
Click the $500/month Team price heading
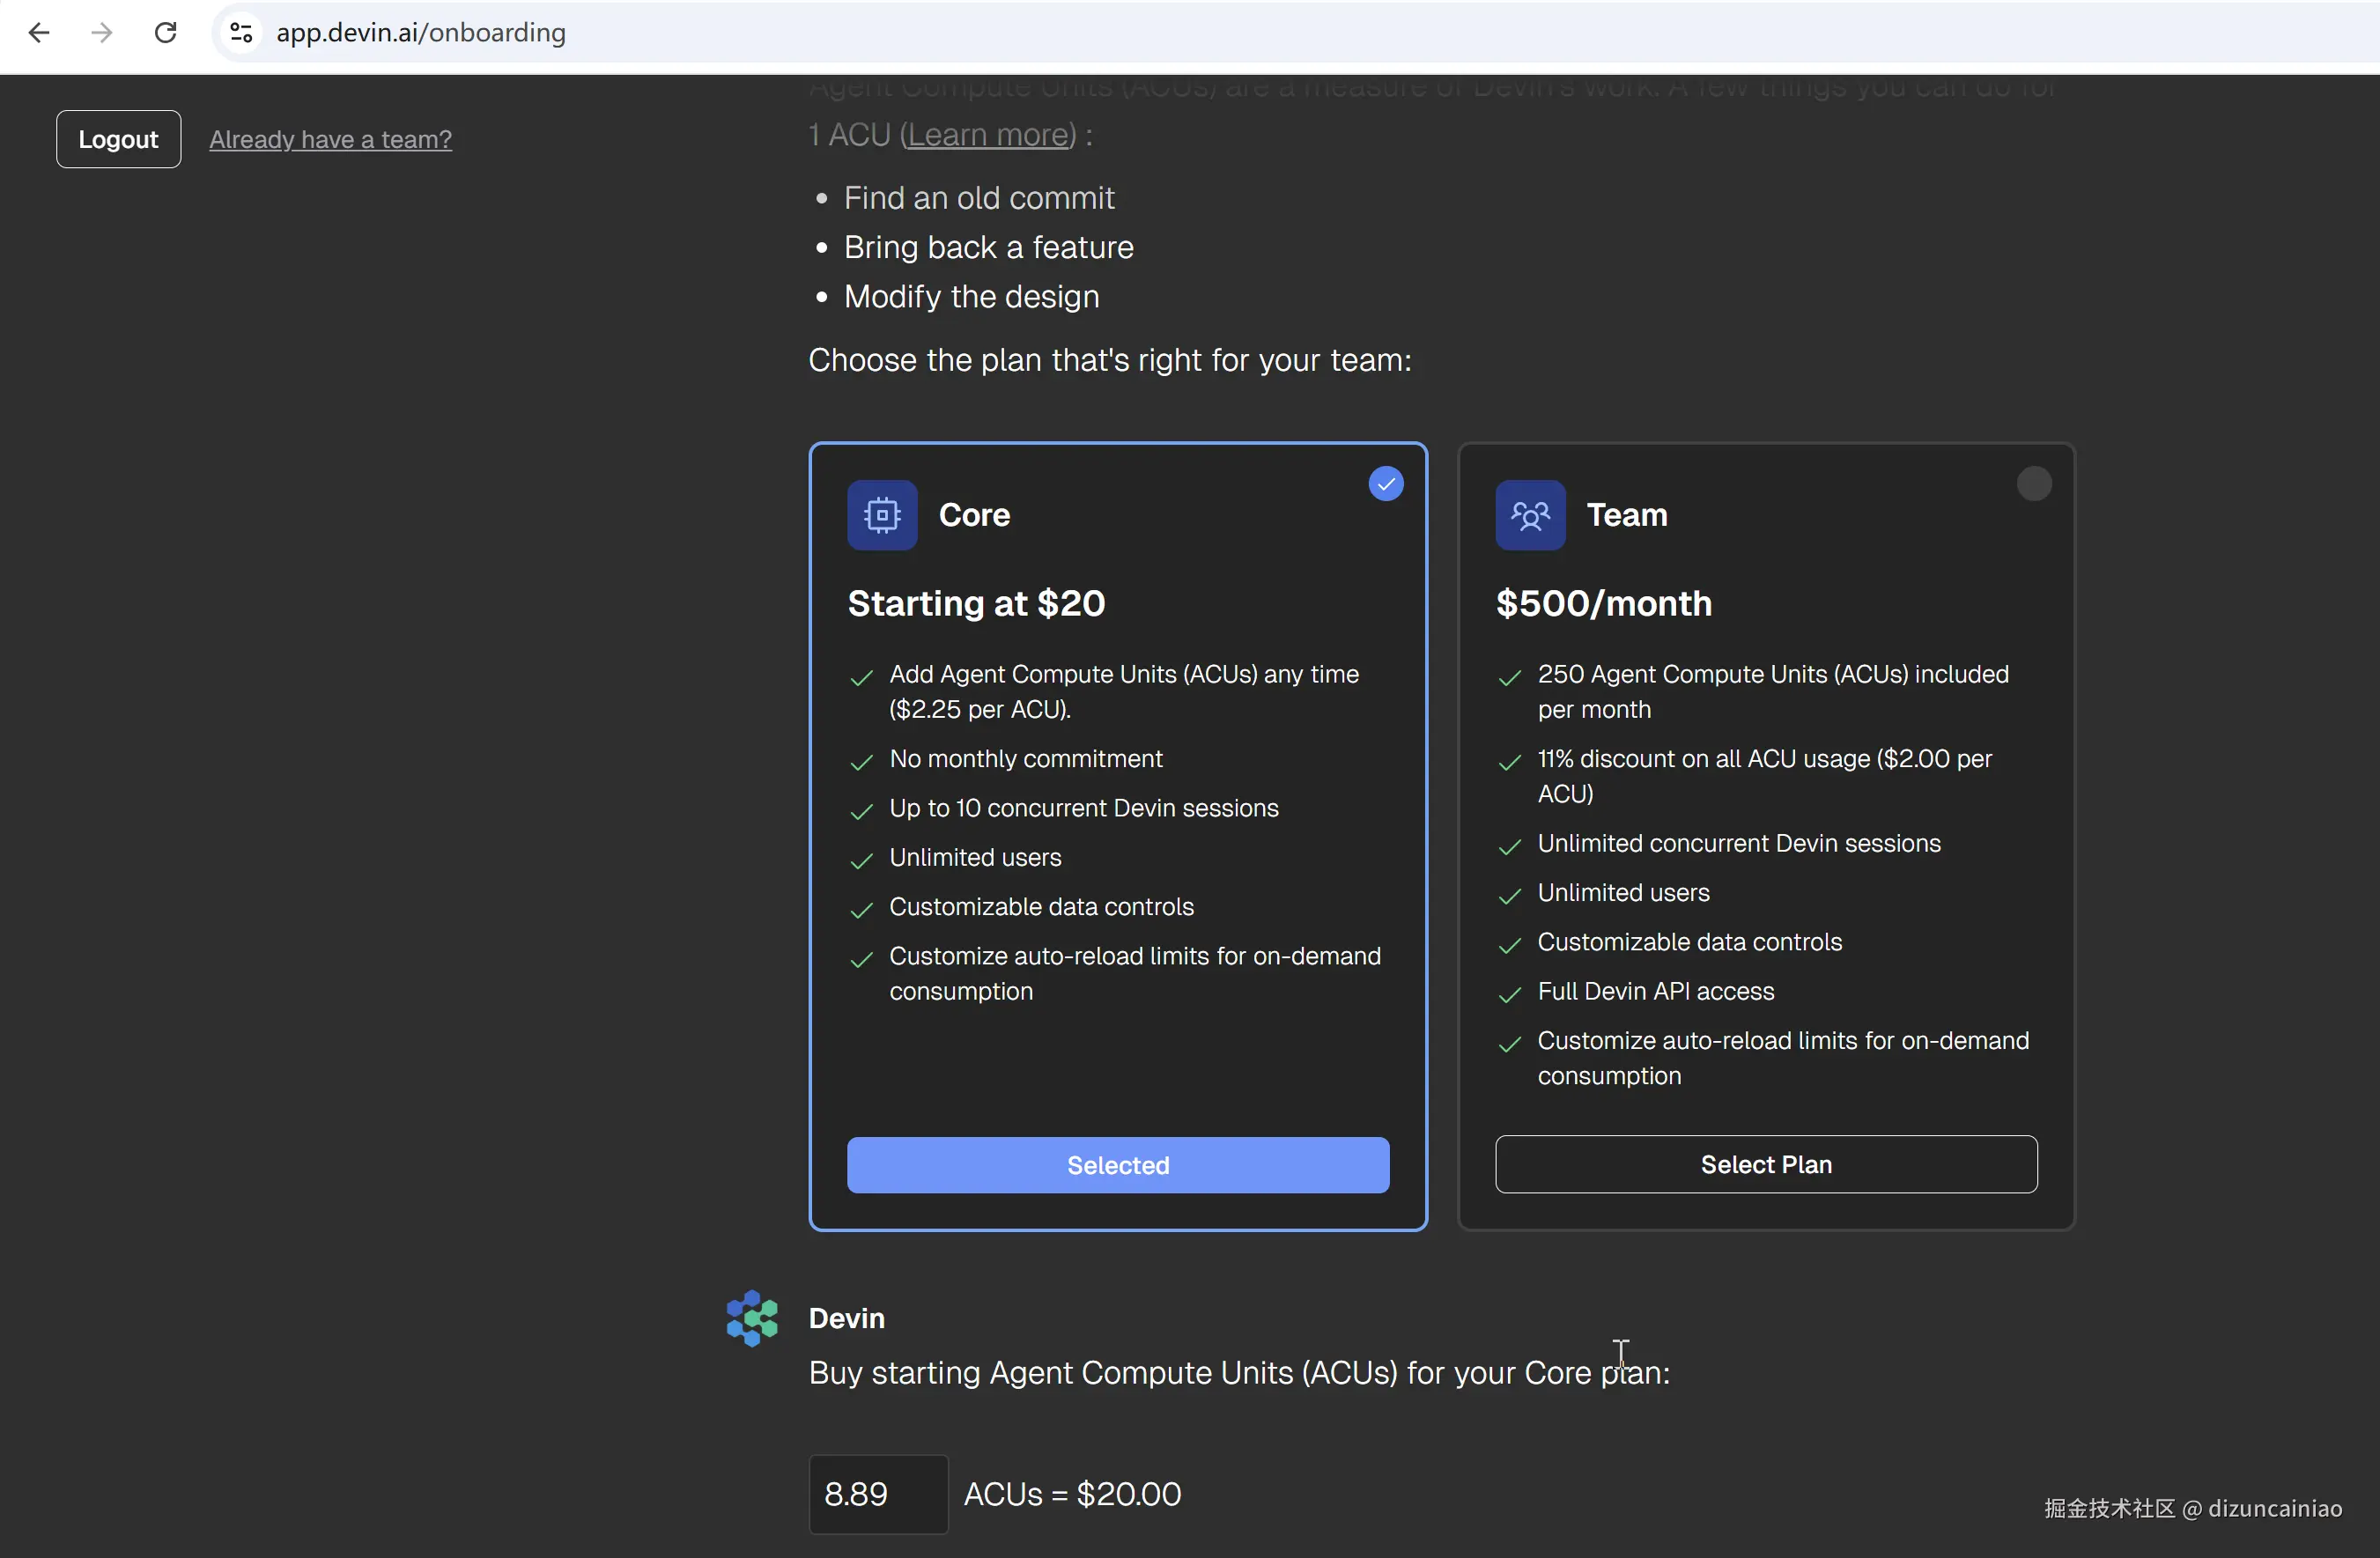tap(1603, 603)
